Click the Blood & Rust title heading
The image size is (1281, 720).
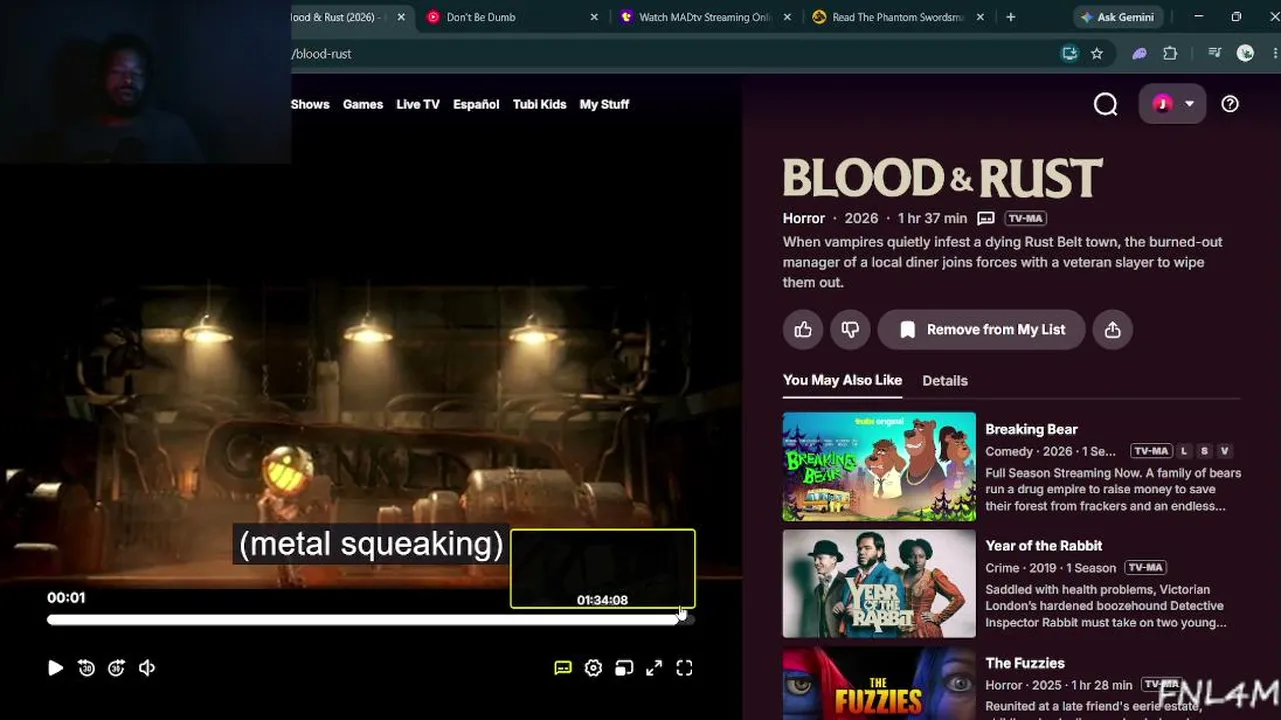942,179
